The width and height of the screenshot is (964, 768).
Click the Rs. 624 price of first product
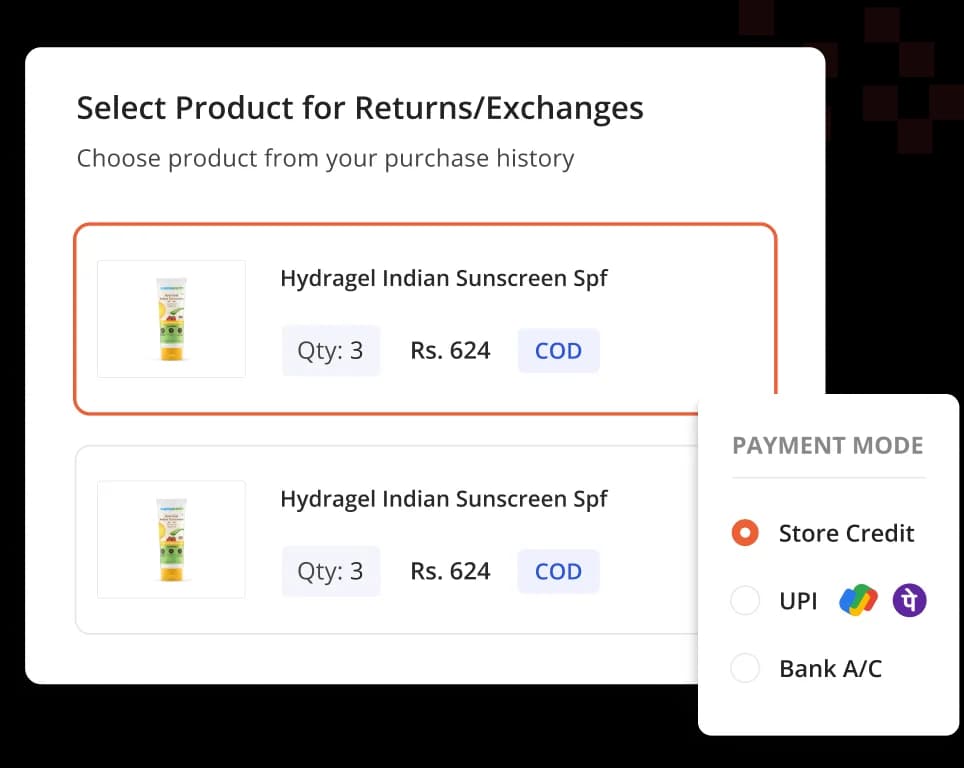[450, 350]
